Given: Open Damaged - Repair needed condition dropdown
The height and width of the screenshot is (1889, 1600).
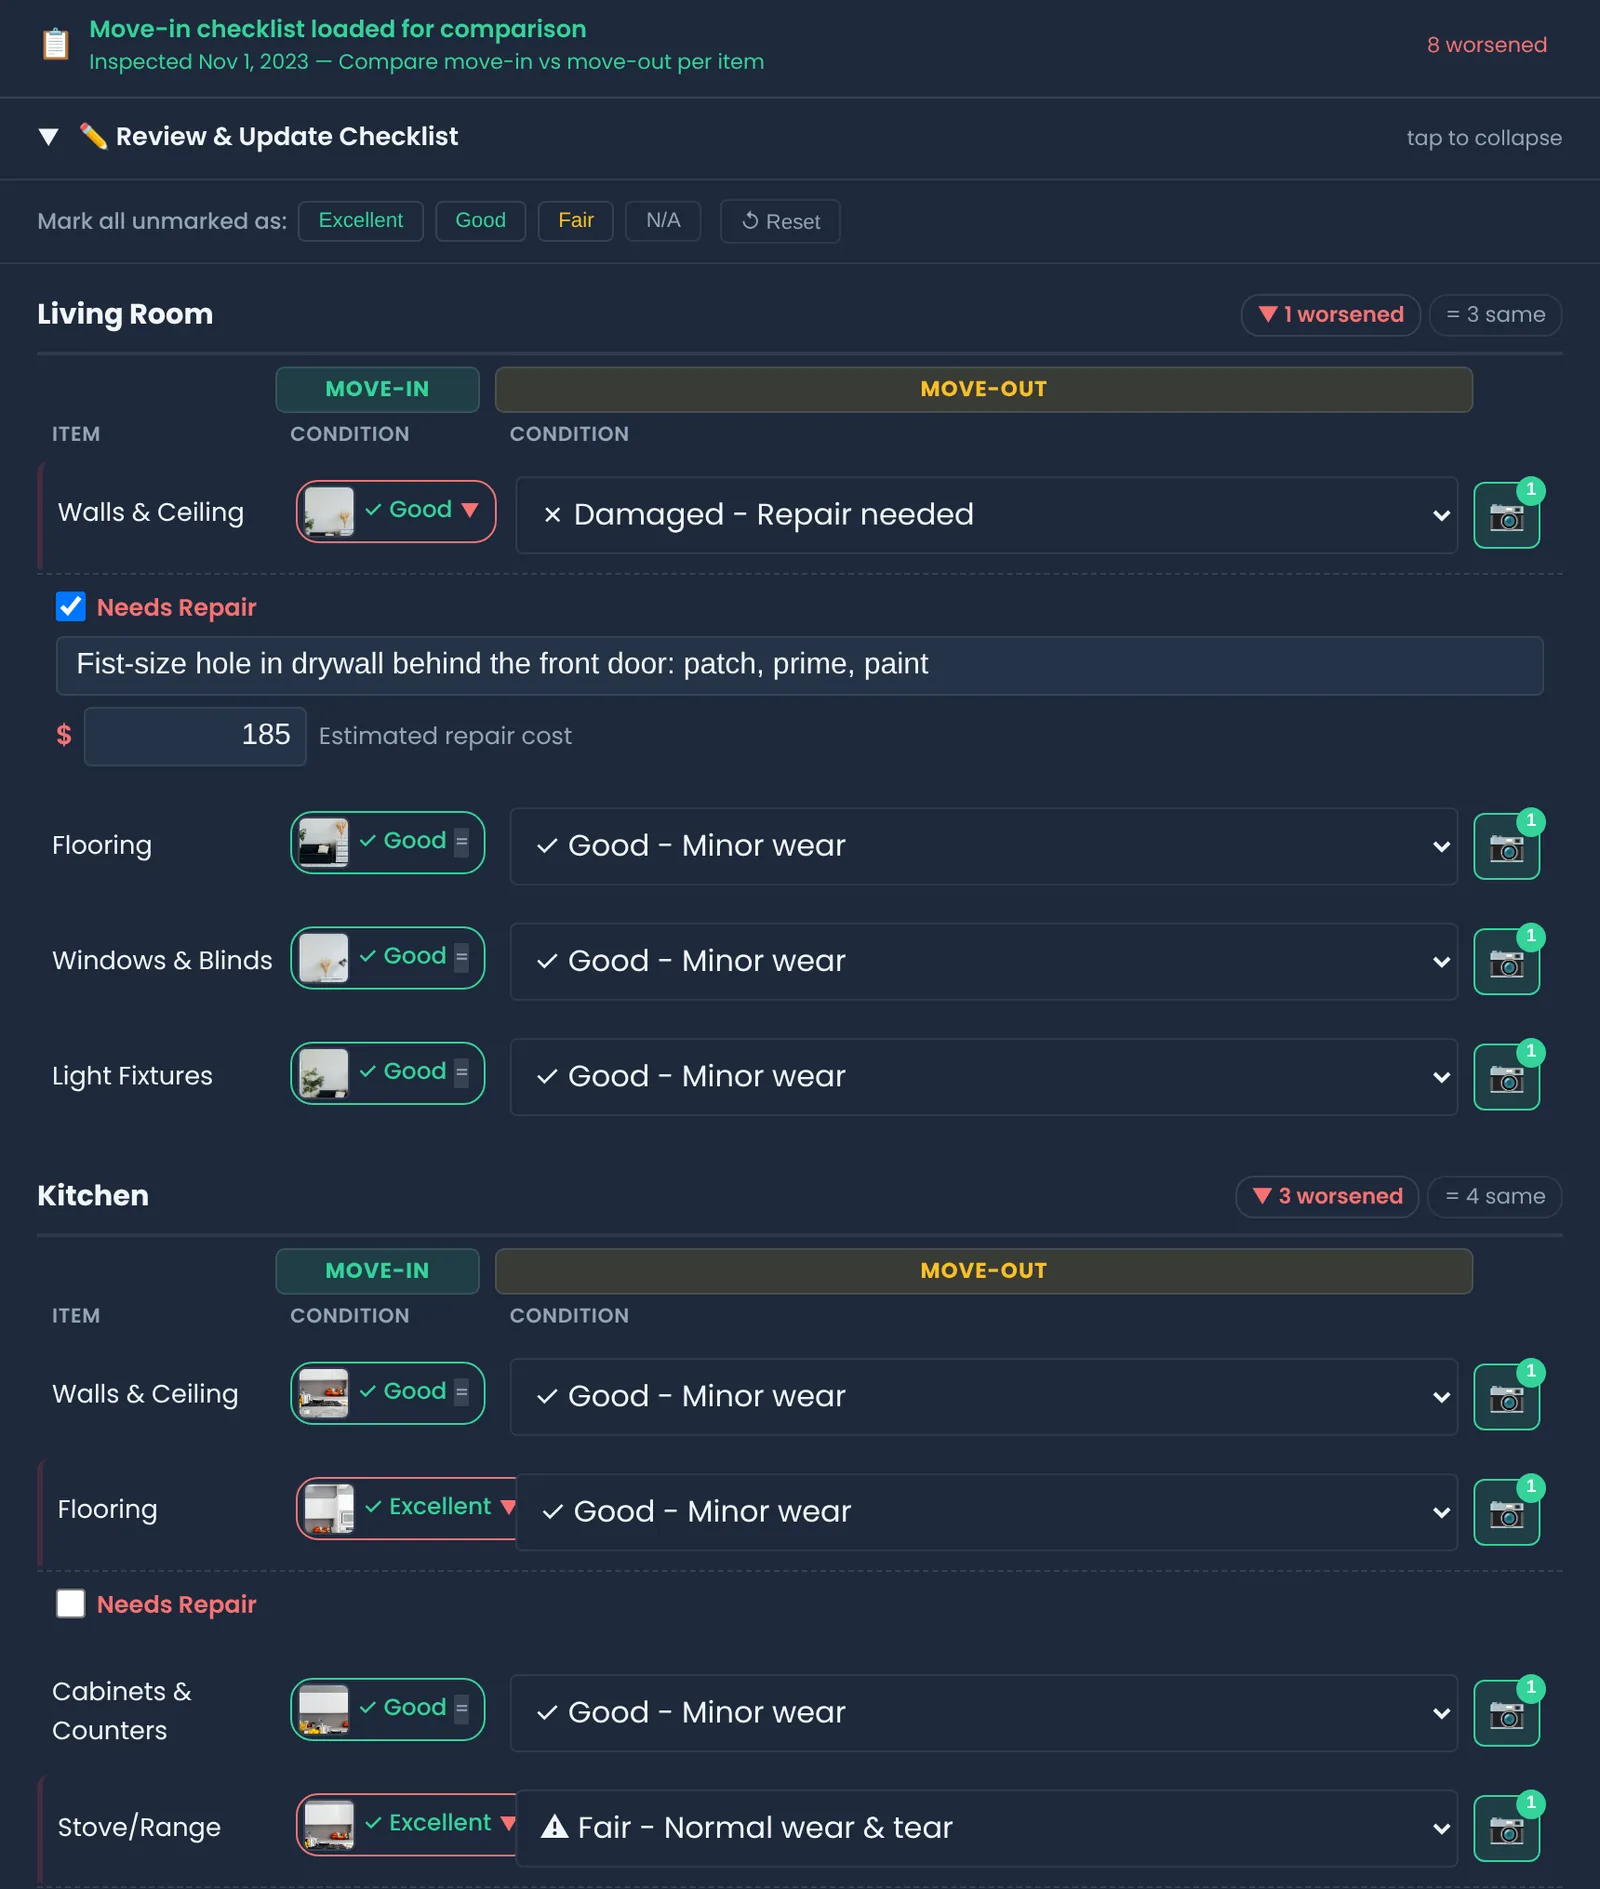Looking at the screenshot, I should (x=986, y=515).
